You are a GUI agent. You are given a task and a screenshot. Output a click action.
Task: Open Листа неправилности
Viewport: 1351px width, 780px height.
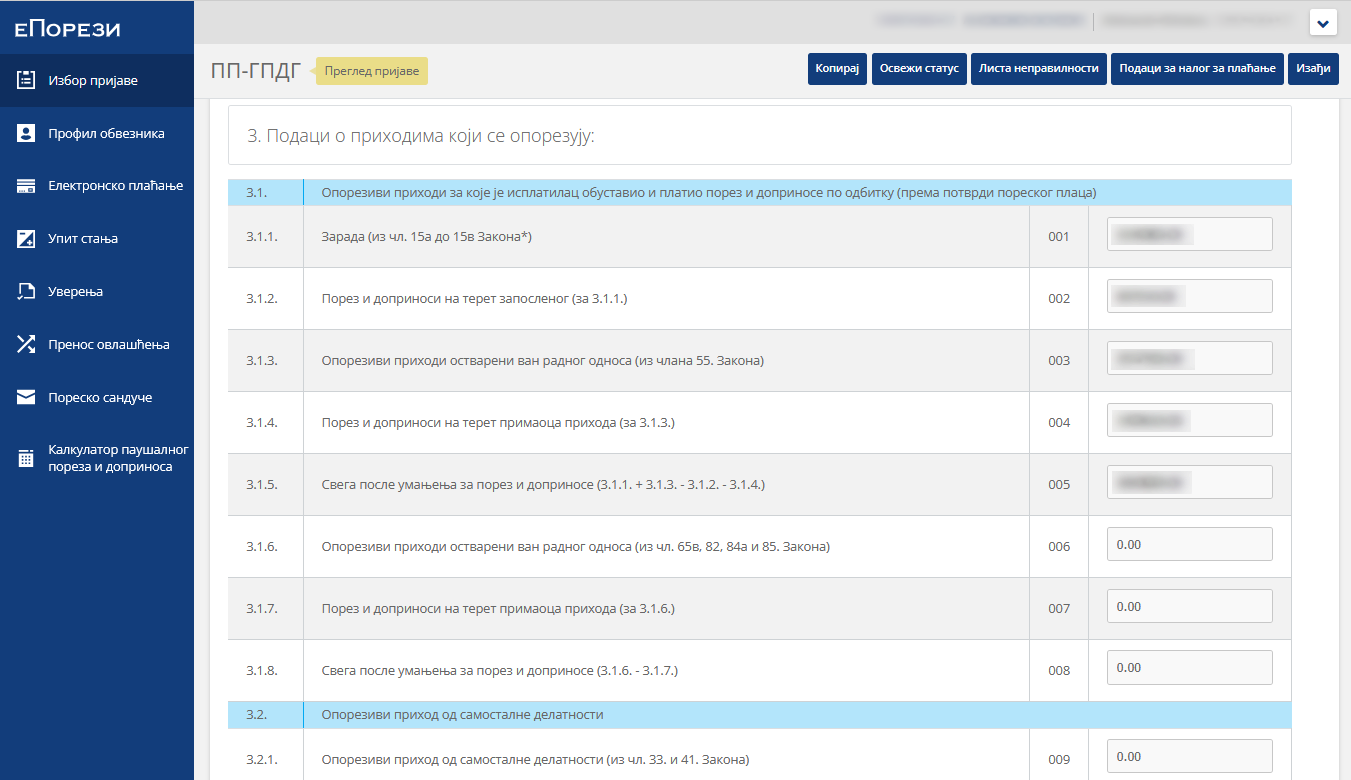pyautogui.click(x=1038, y=69)
